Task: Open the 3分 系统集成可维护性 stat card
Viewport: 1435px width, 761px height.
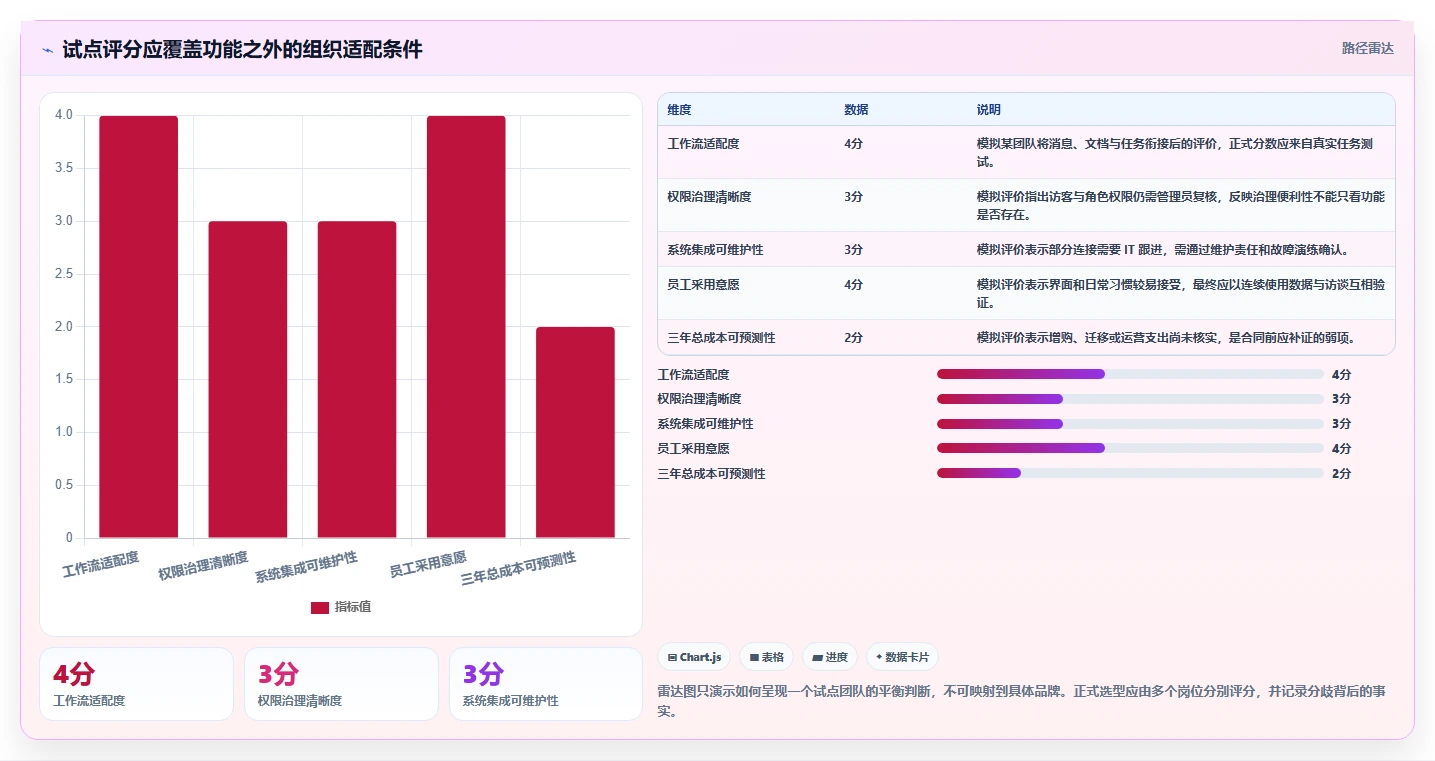Action: 546,684
